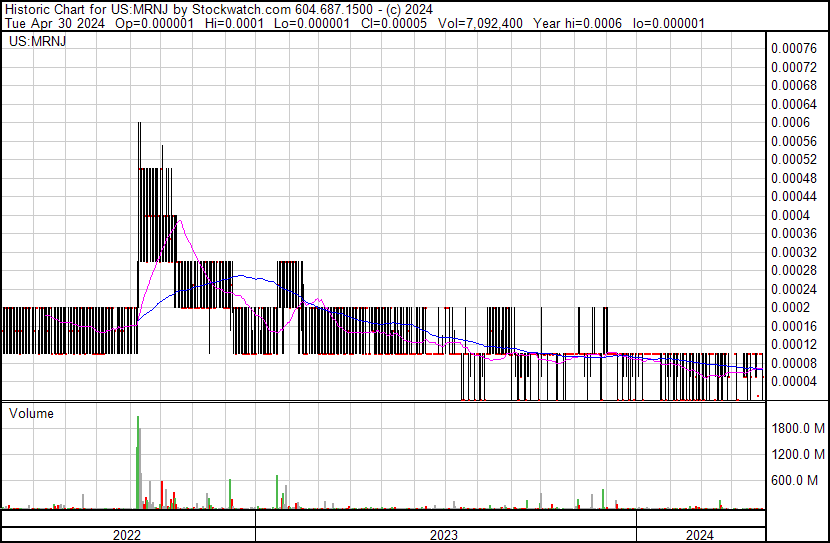Click the 0.0006 price axis label
This screenshot has width=830, height=543.
pyautogui.click(x=790, y=123)
